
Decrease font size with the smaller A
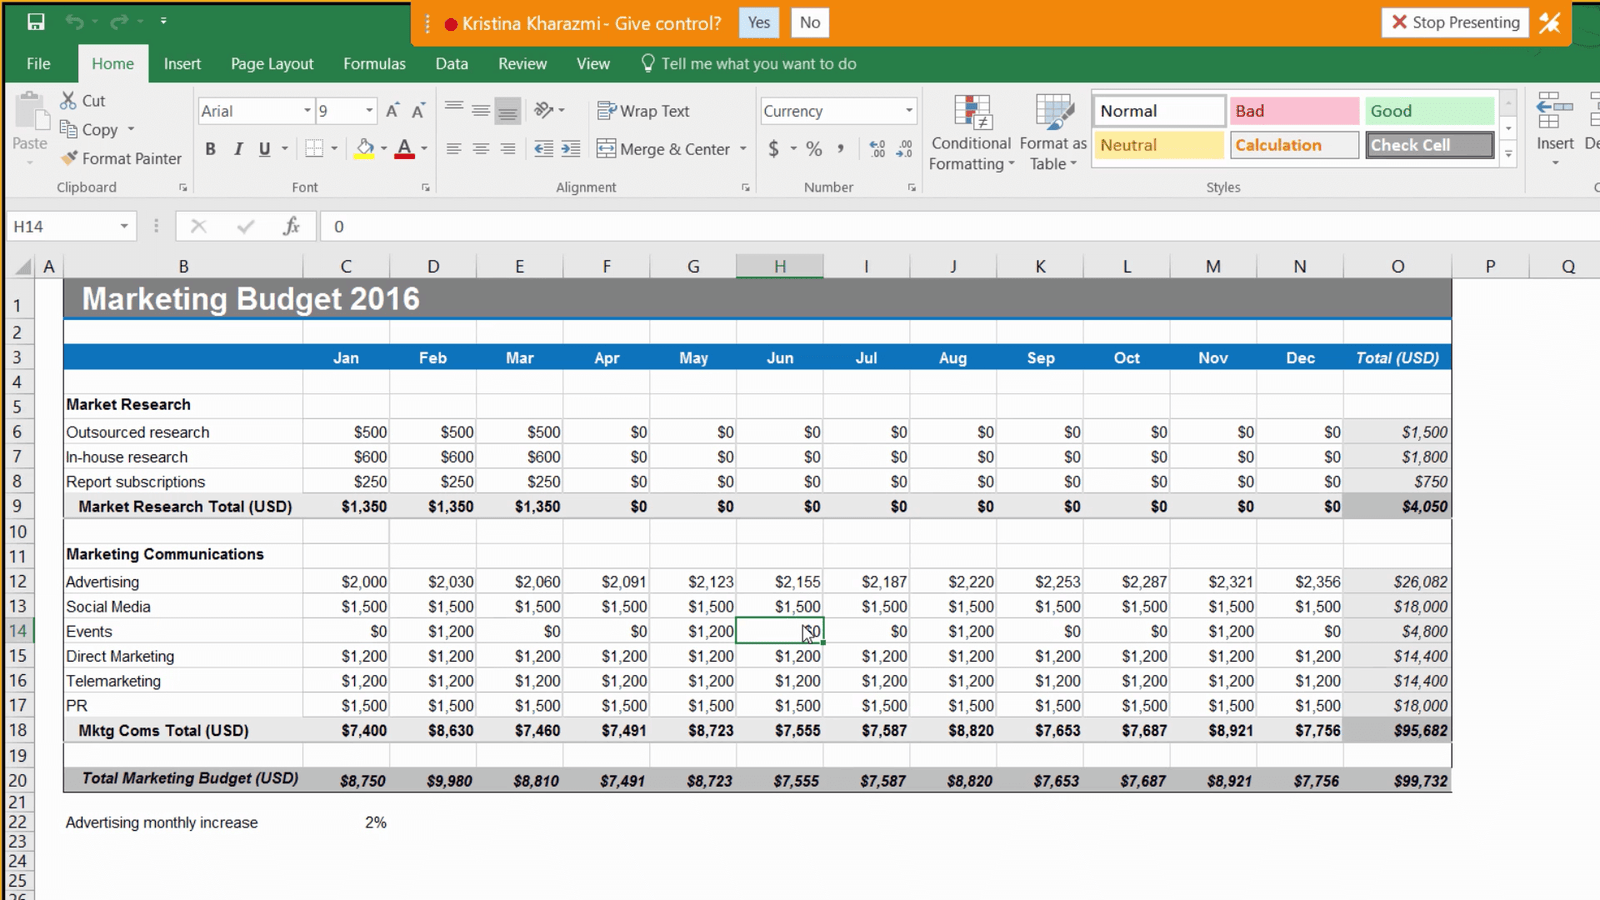418,111
